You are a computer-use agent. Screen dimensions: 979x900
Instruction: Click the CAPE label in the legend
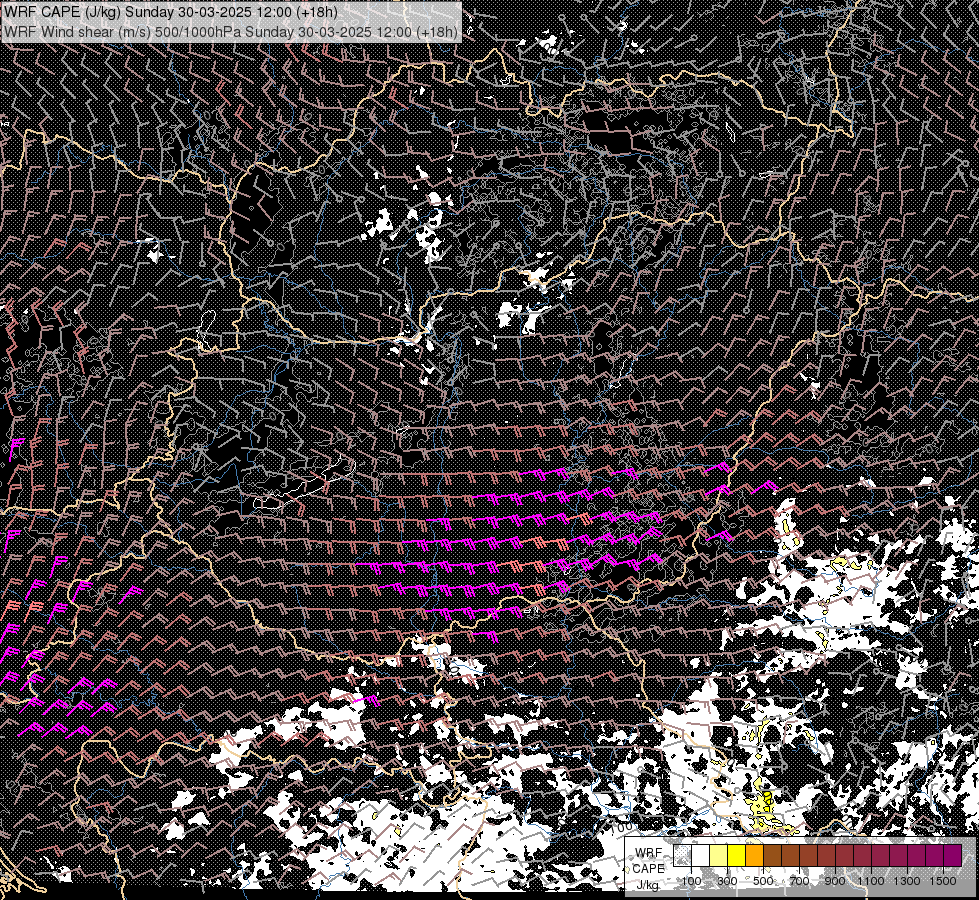[x=648, y=869]
